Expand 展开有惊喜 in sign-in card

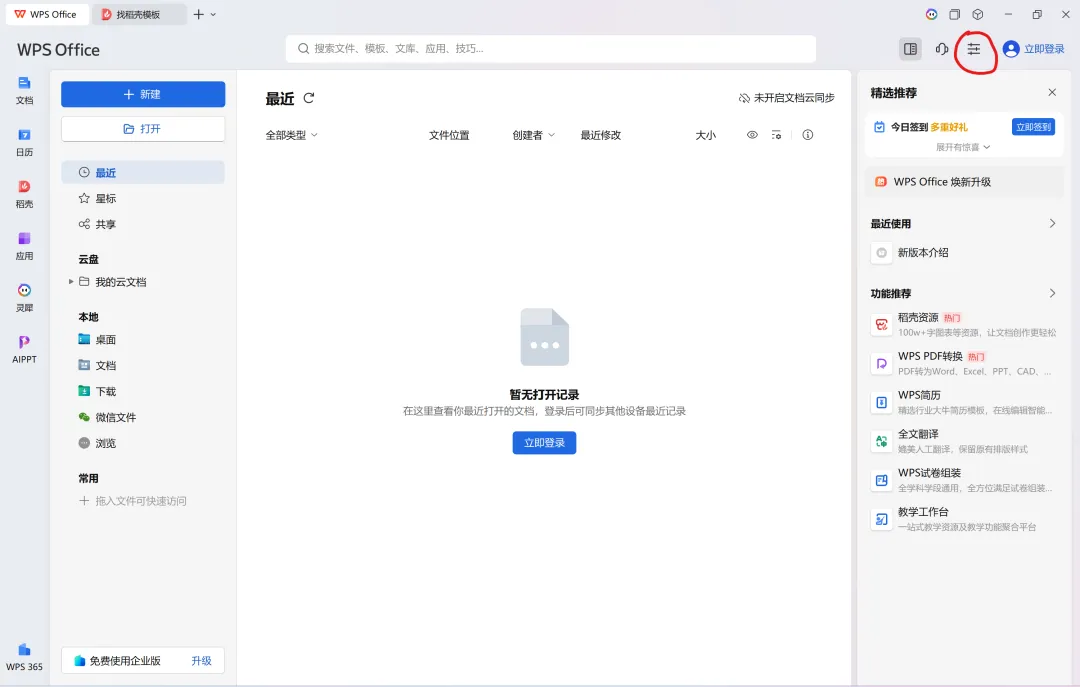point(962,147)
